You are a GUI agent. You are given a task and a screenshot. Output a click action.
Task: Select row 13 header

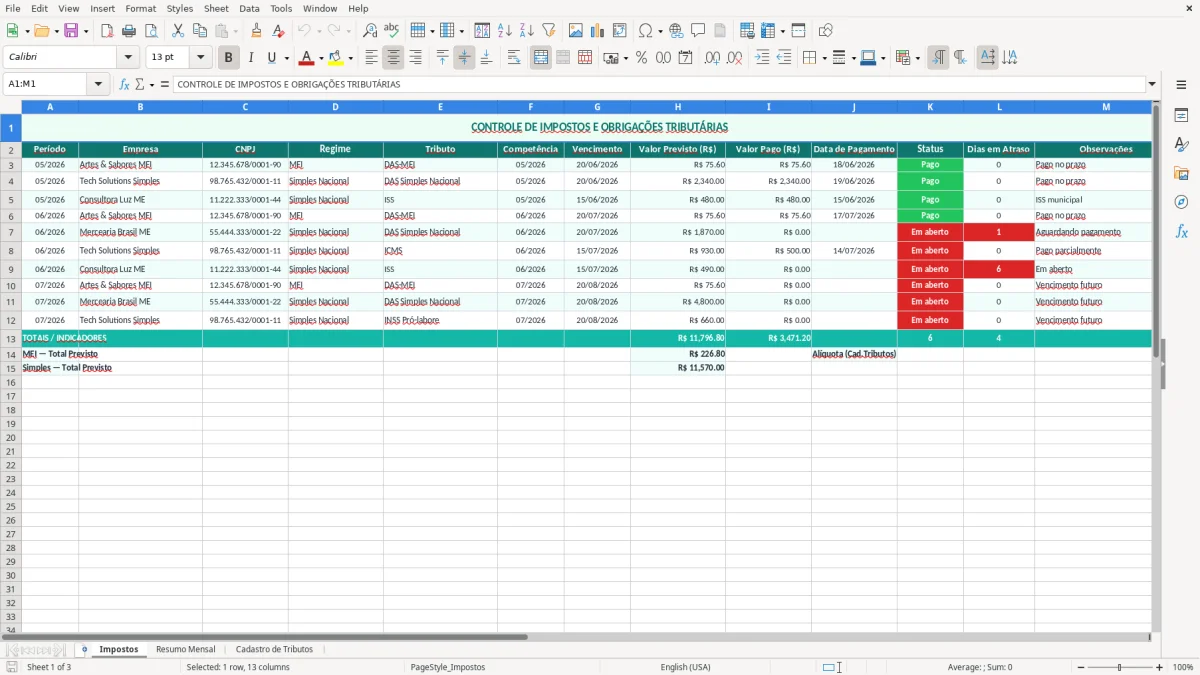click(11, 338)
